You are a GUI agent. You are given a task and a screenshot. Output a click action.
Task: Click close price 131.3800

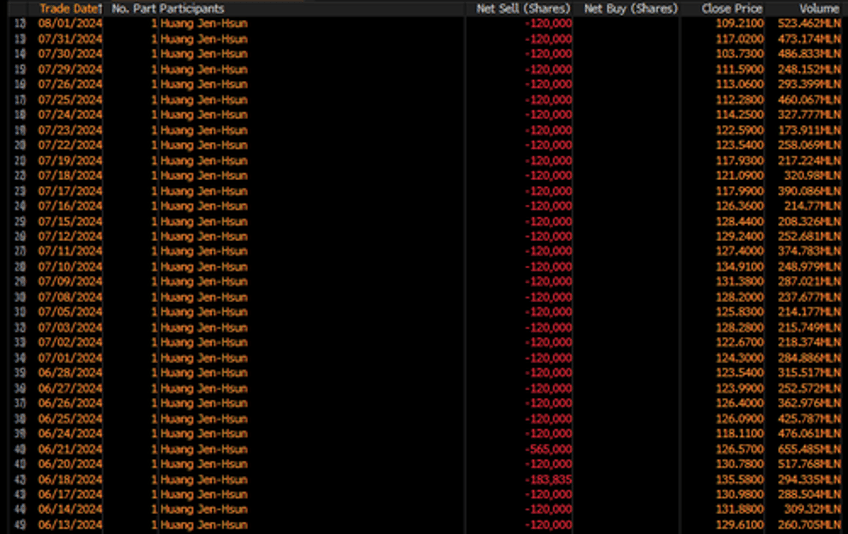point(740,281)
